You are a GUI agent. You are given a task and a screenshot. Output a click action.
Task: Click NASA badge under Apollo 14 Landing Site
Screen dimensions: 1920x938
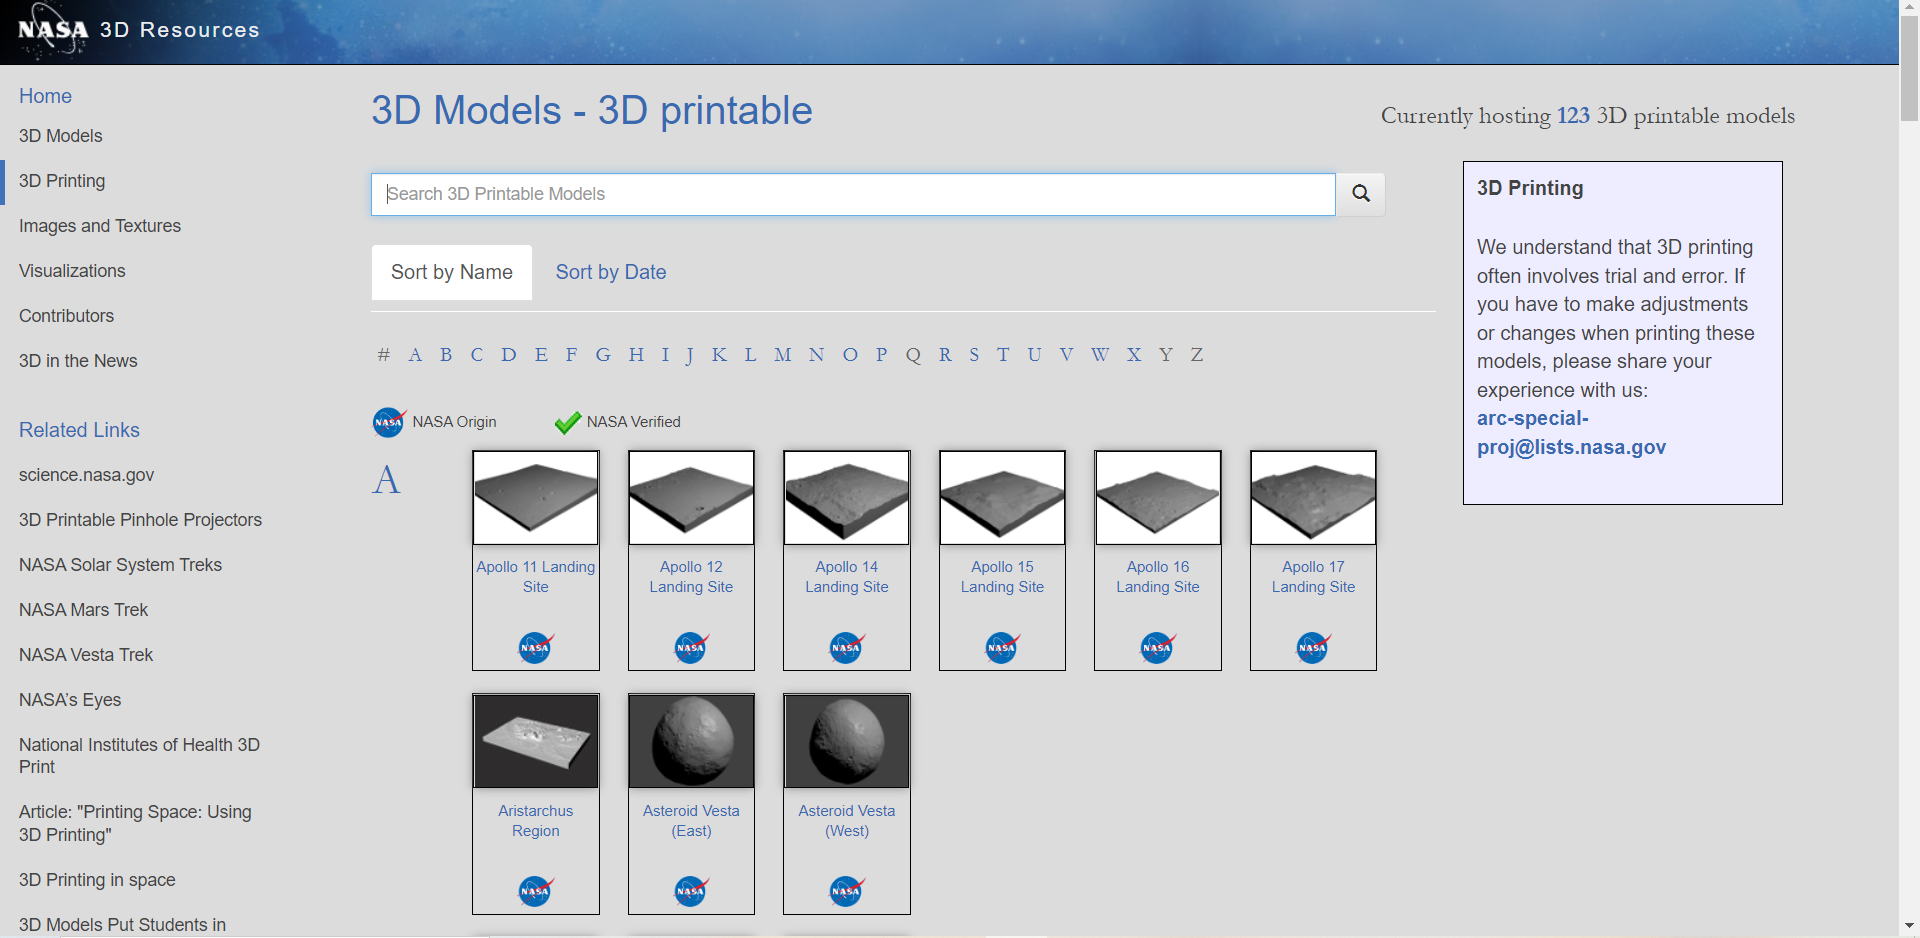847,647
